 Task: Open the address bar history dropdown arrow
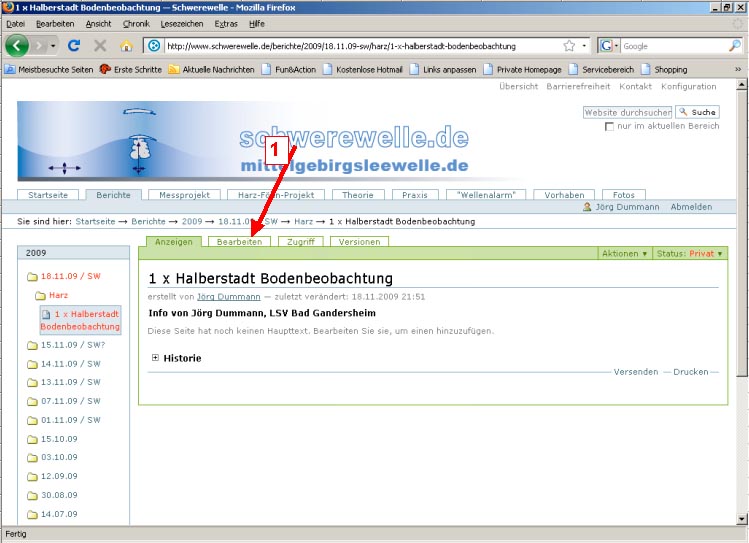583,46
